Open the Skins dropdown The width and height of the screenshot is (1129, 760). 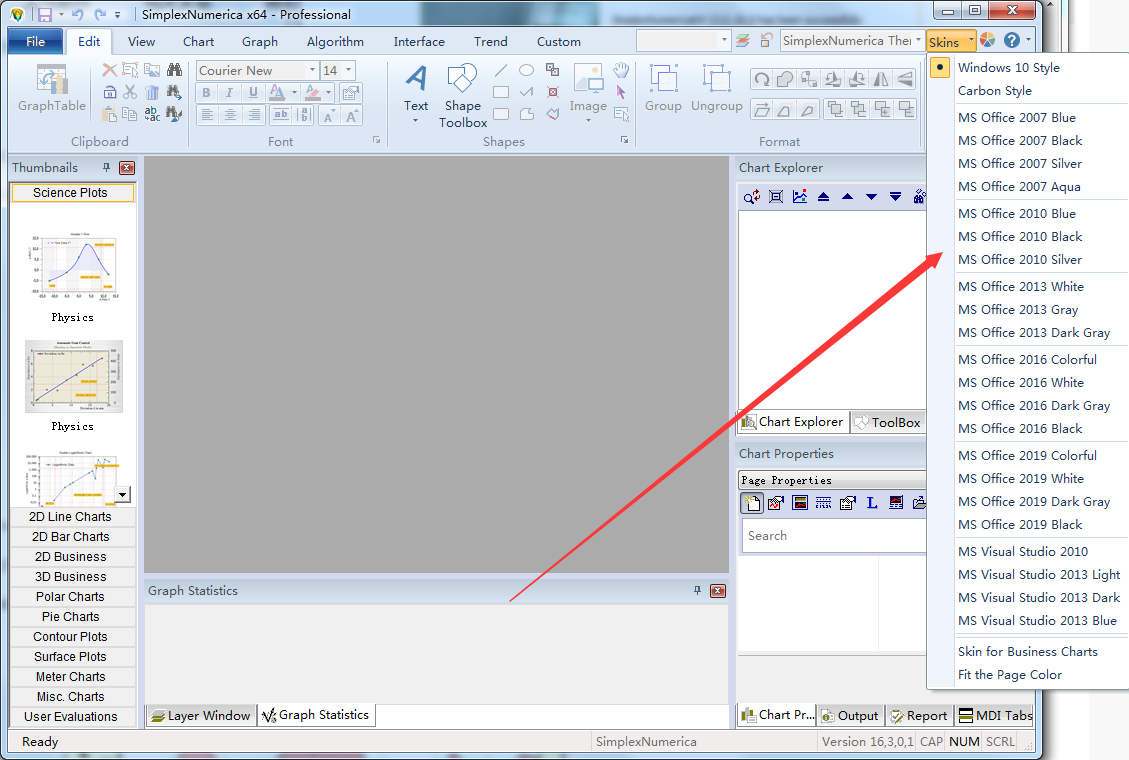pos(951,42)
